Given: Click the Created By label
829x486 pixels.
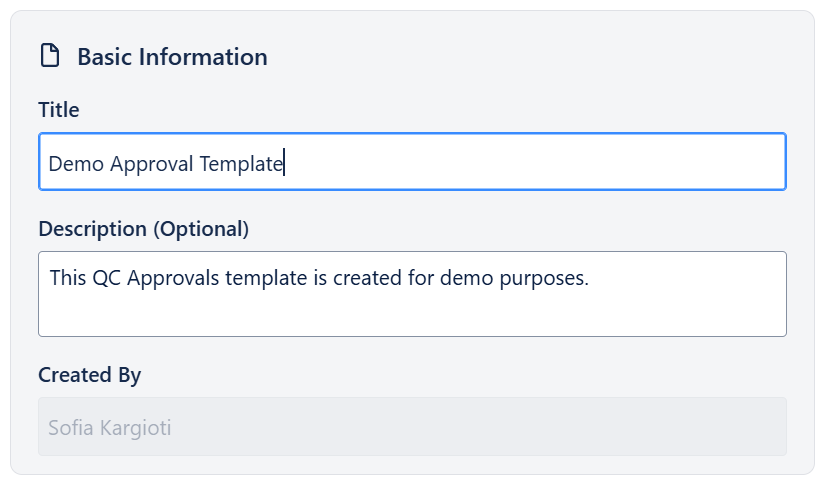Looking at the screenshot, I should (89, 375).
